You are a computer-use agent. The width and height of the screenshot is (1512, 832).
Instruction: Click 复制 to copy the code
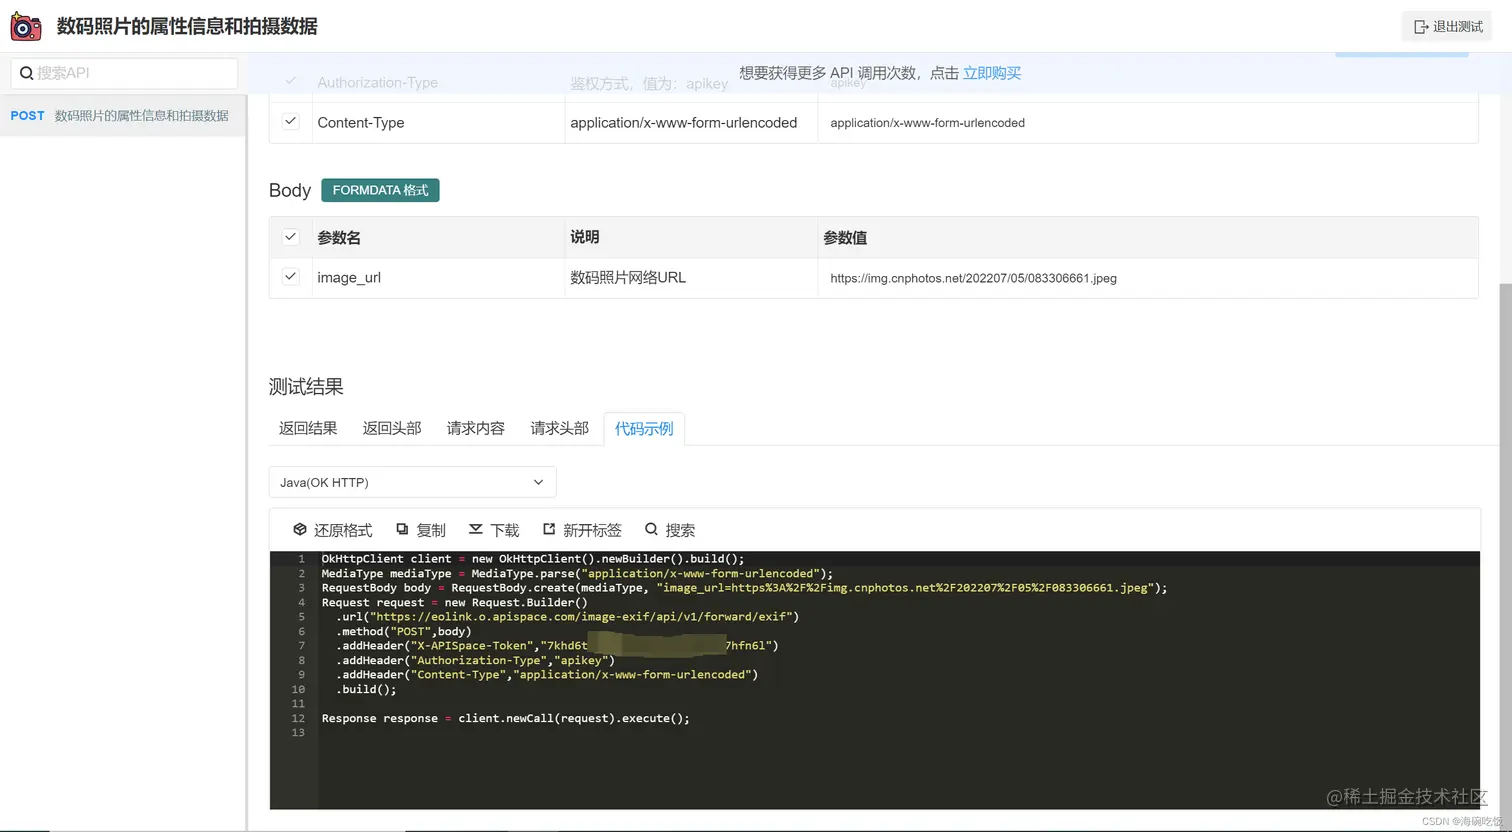[x=420, y=530]
